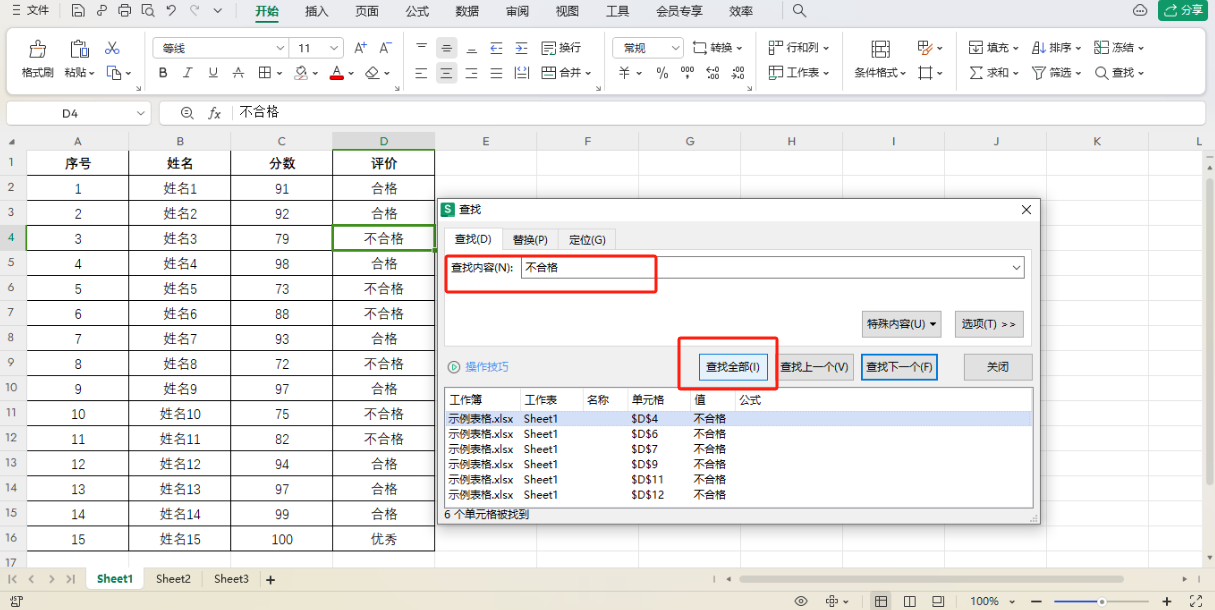The height and width of the screenshot is (610, 1215).
Task: Switch to page layout view in status bar
Action: coord(910,601)
